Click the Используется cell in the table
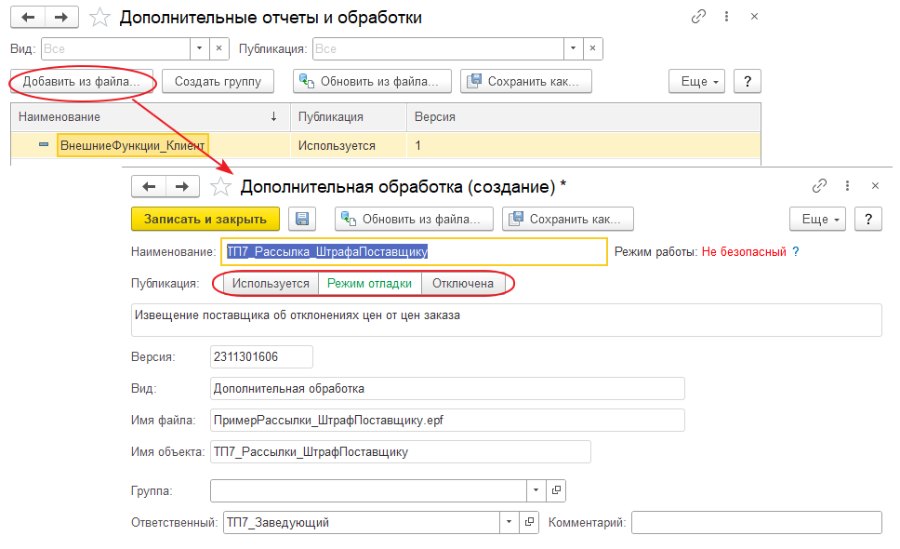The height and width of the screenshot is (549, 900). pyautogui.click(x=348, y=145)
